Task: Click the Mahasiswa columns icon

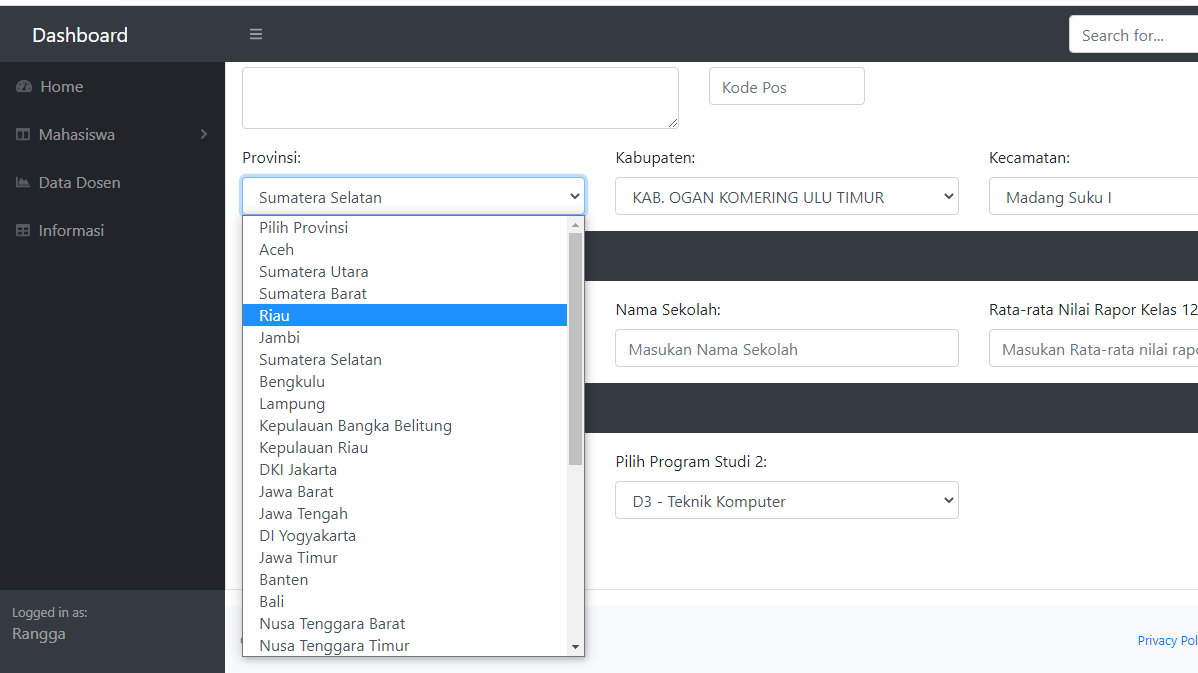Action: tap(22, 134)
